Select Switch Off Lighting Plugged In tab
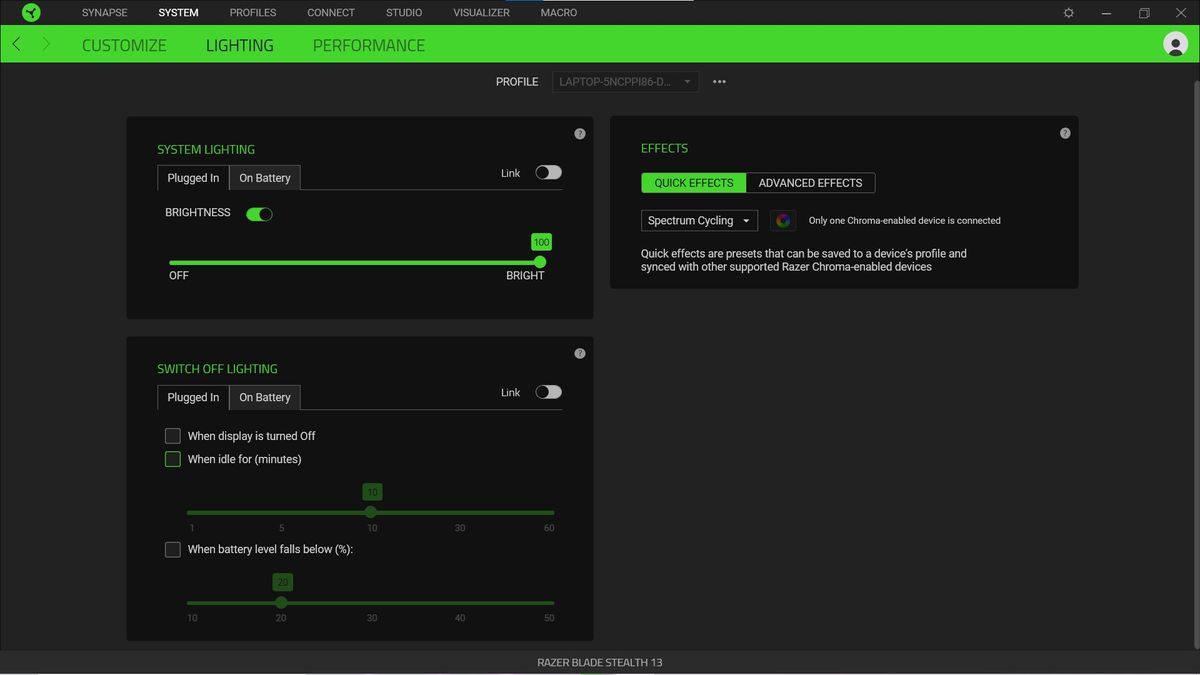Image resolution: width=1200 pixels, height=675 pixels. (x=193, y=397)
